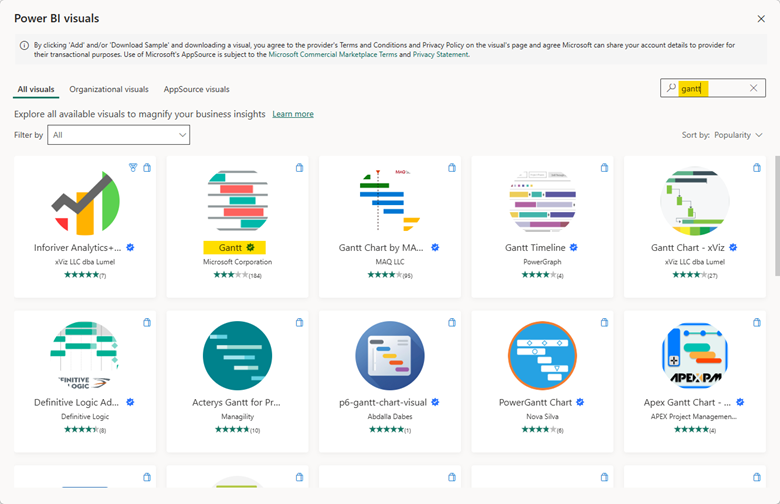780x504 pixels.
Task: Click the Nova Silva publisher text
Action: (x=542, y=416)
